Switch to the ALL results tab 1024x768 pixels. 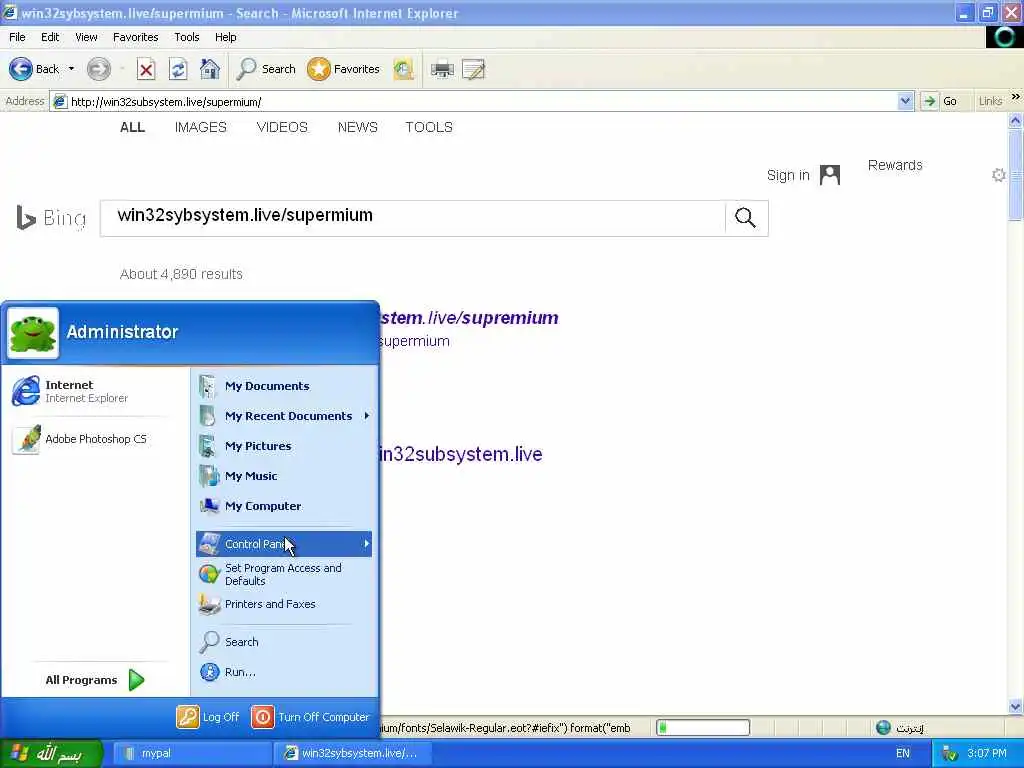pos(133,127)
